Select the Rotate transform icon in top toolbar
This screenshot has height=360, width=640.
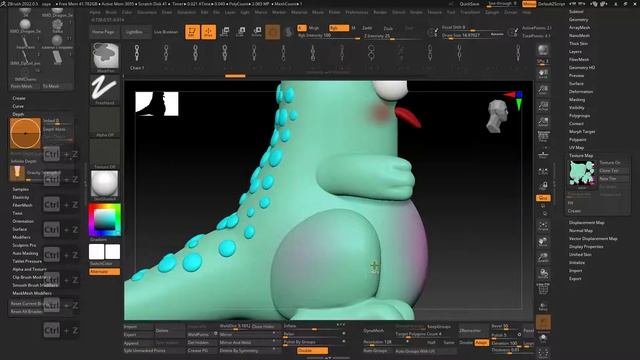[x=256, y=32]
